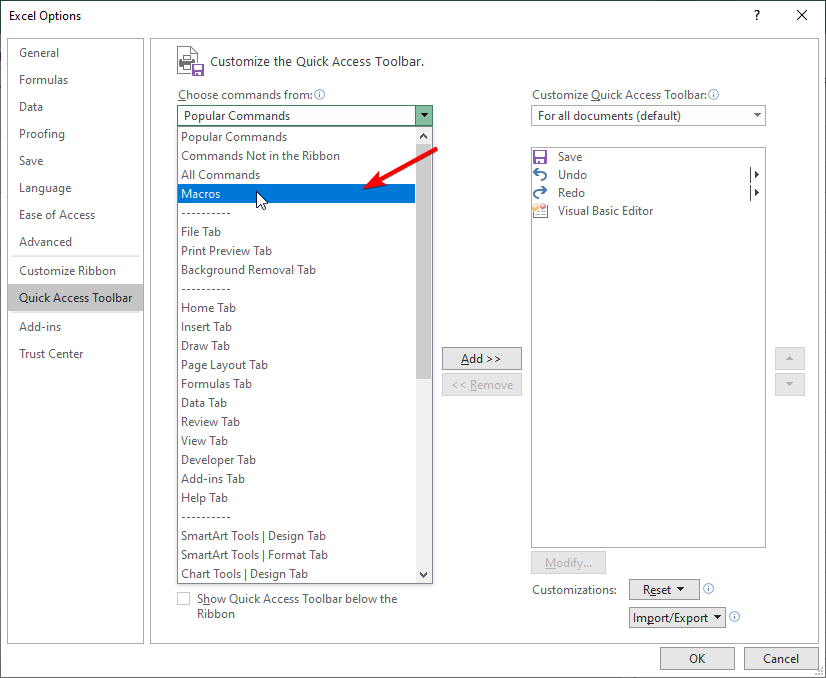Open the Data options category
The width and height of the screenshot is (826, 678).
[x=75, y=106]
